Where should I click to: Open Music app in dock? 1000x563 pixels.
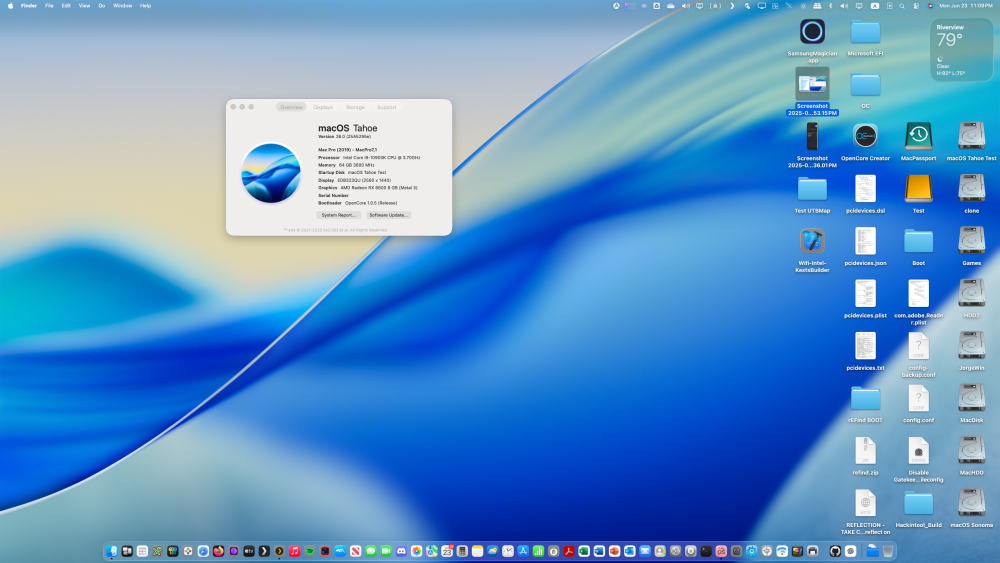pos(295,551)
